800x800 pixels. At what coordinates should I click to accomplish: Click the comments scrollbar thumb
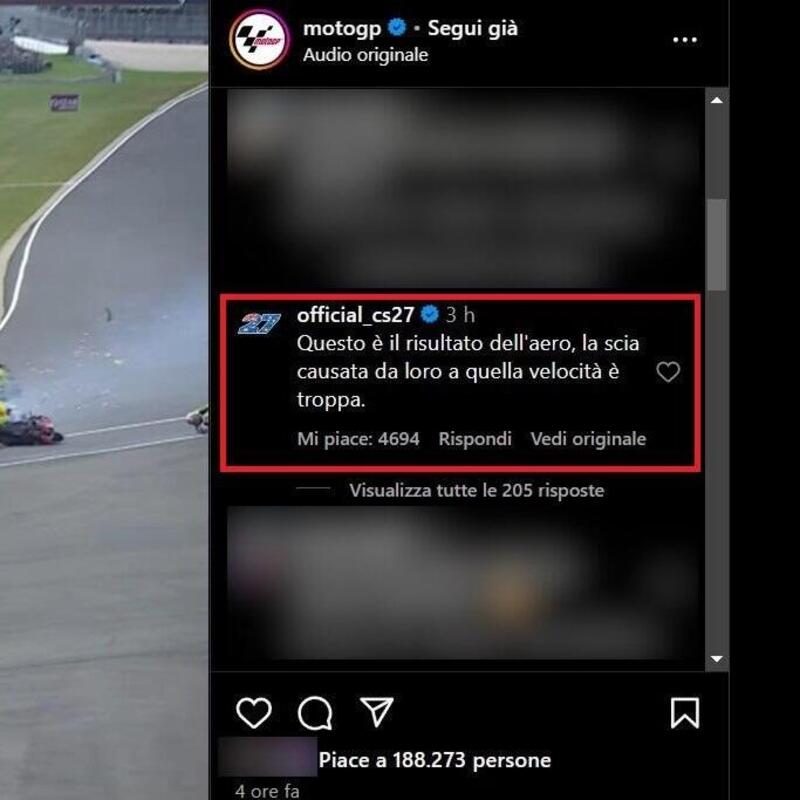pos(717,244)
